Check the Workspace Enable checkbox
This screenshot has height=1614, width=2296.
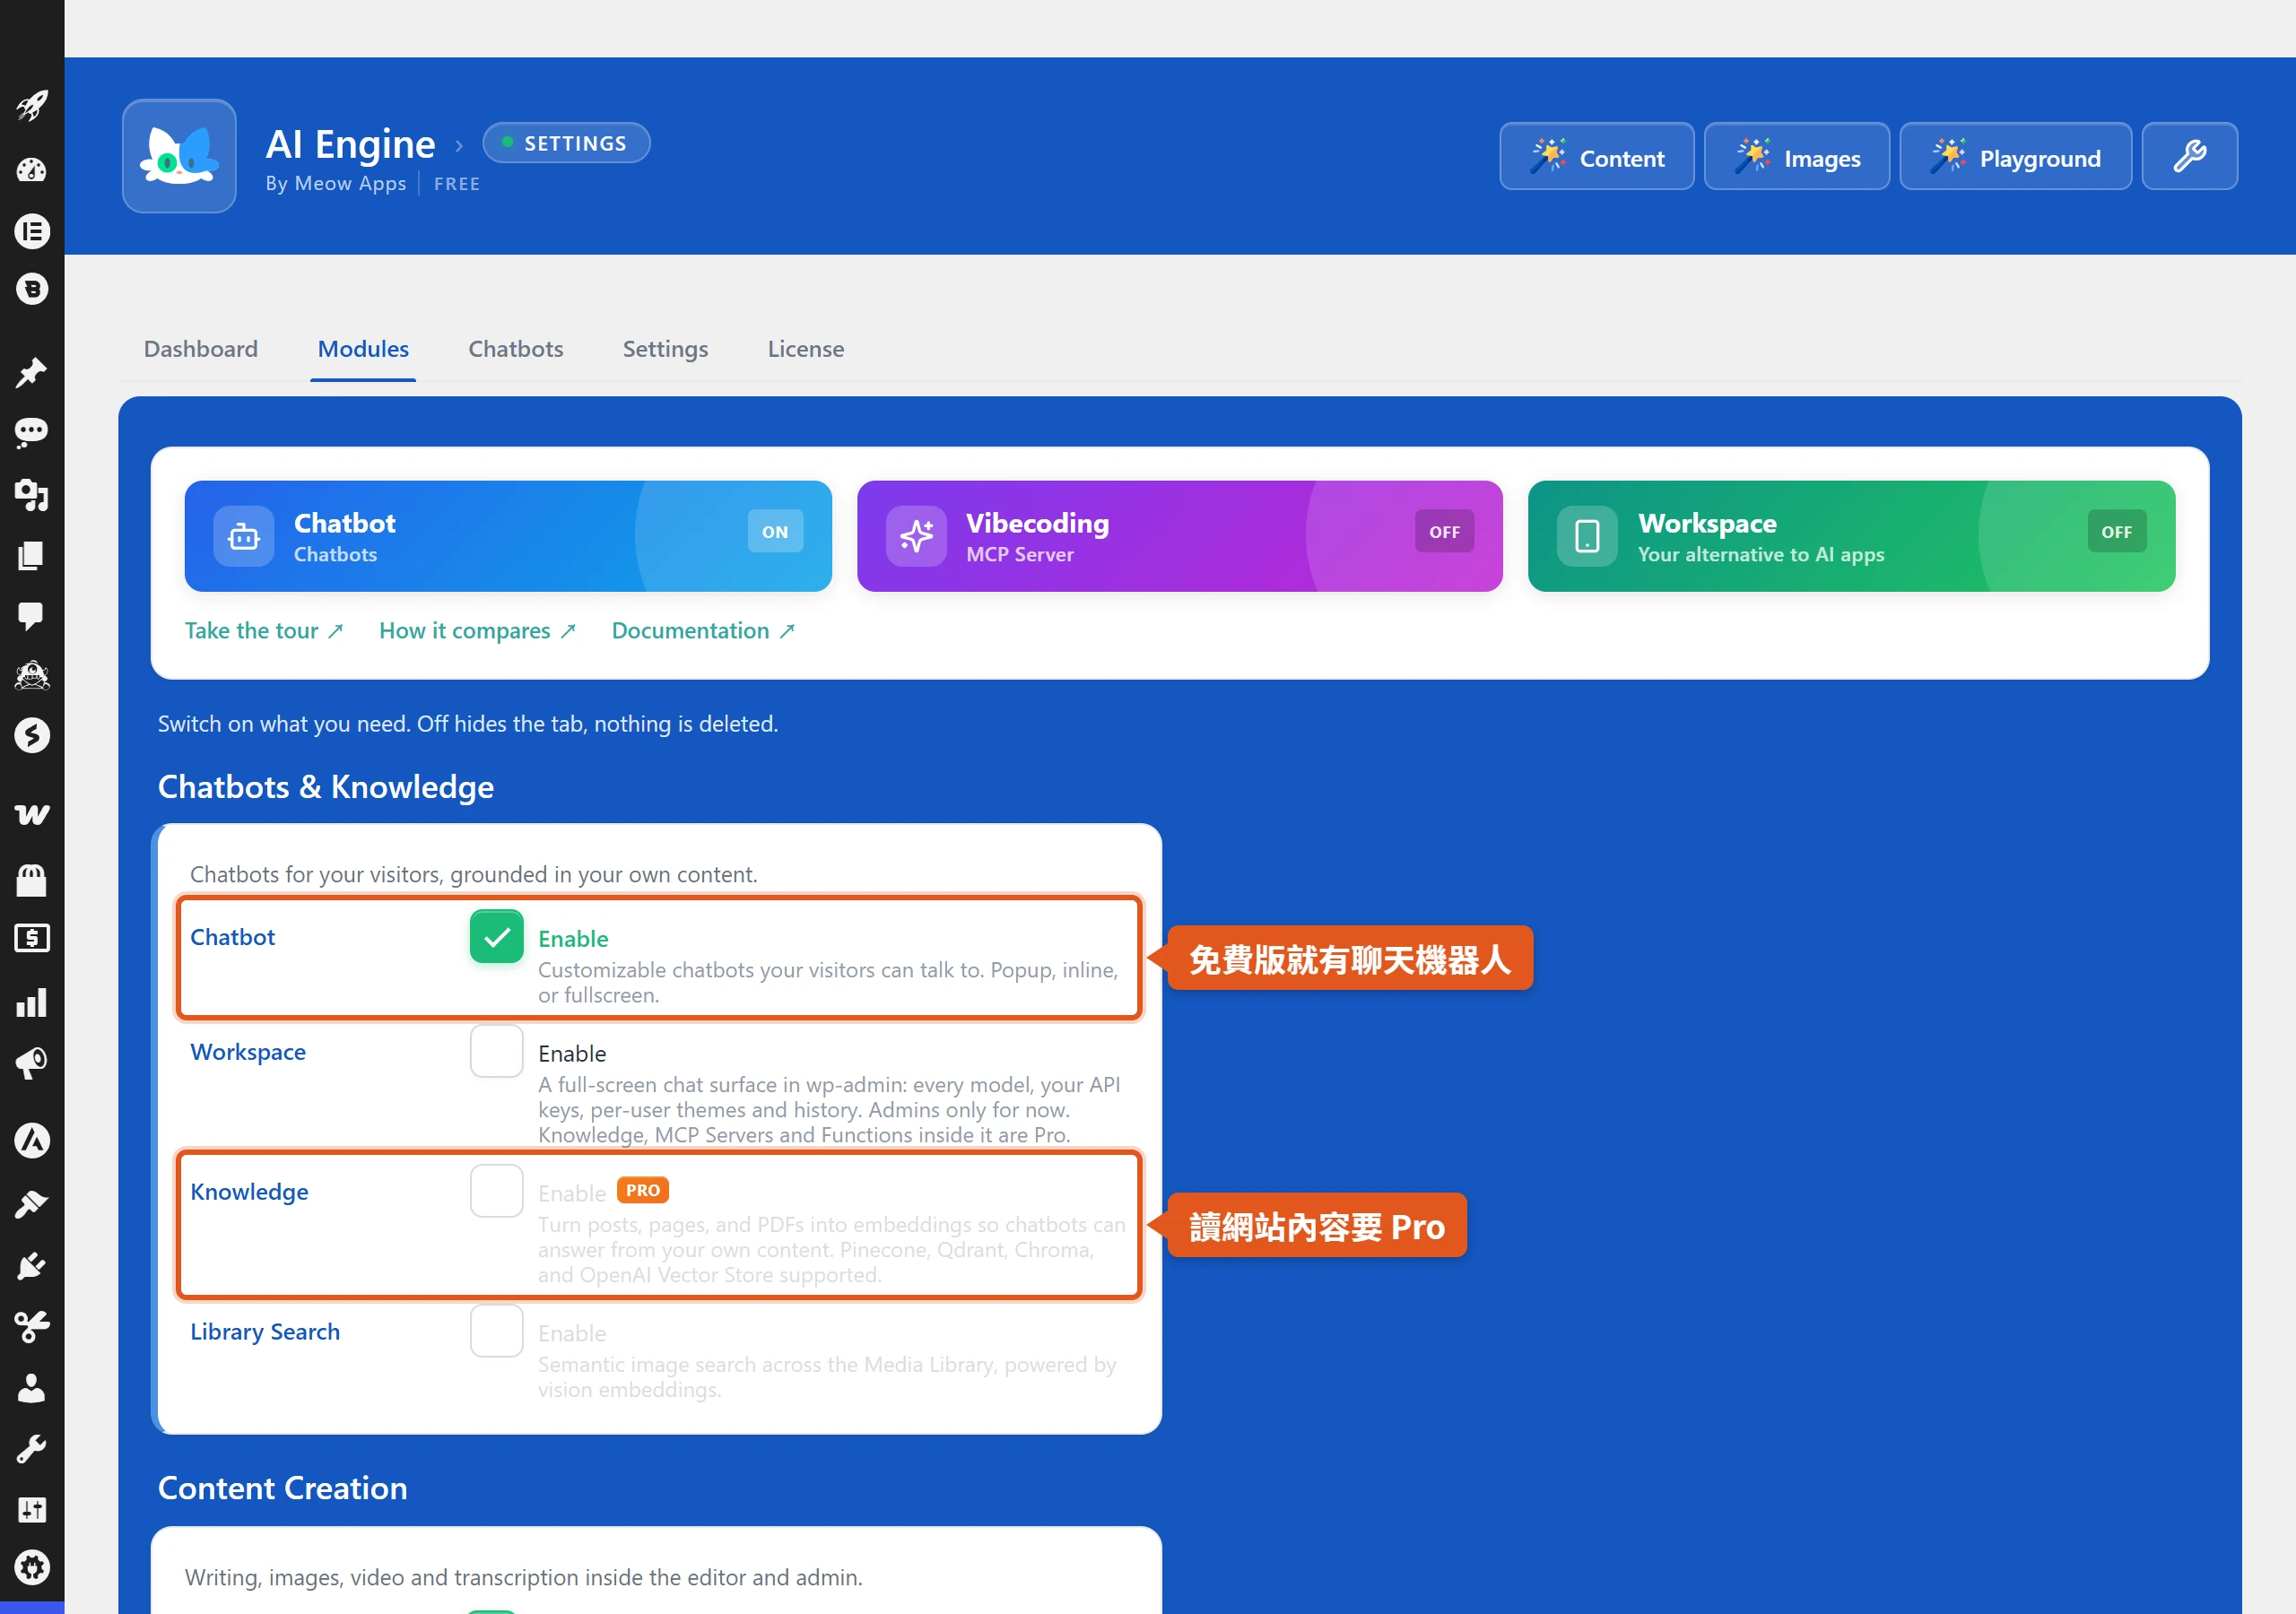(497, 1051)
